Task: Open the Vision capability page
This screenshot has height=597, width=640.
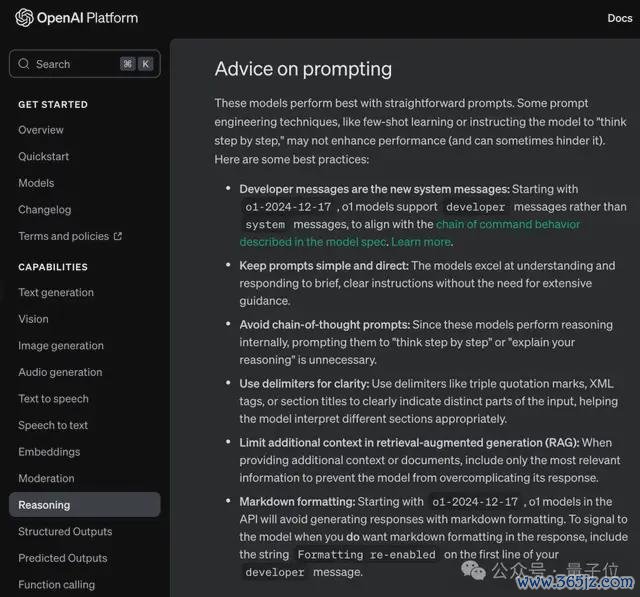Action: click(33, 319)
